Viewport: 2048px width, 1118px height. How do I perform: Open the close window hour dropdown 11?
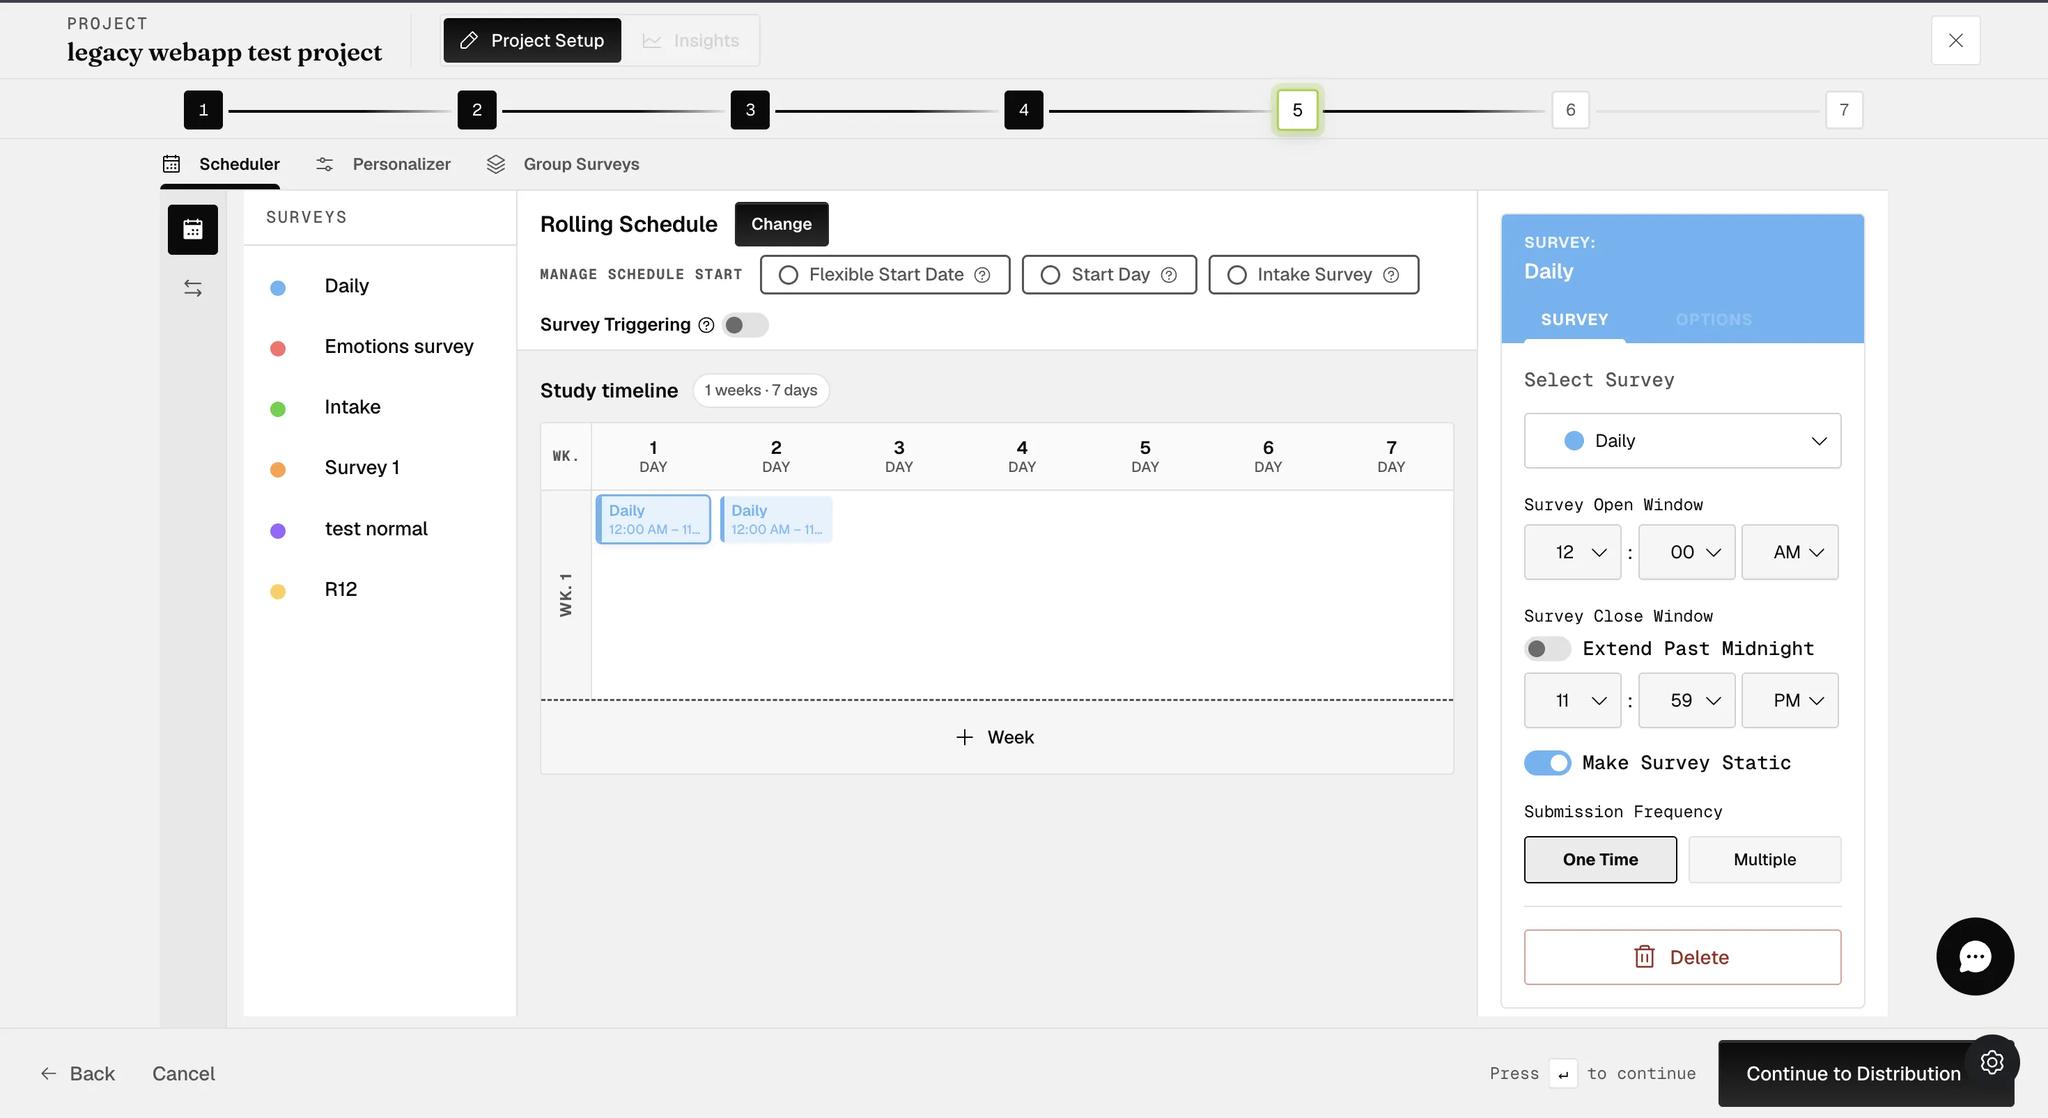pos(1573,700)
